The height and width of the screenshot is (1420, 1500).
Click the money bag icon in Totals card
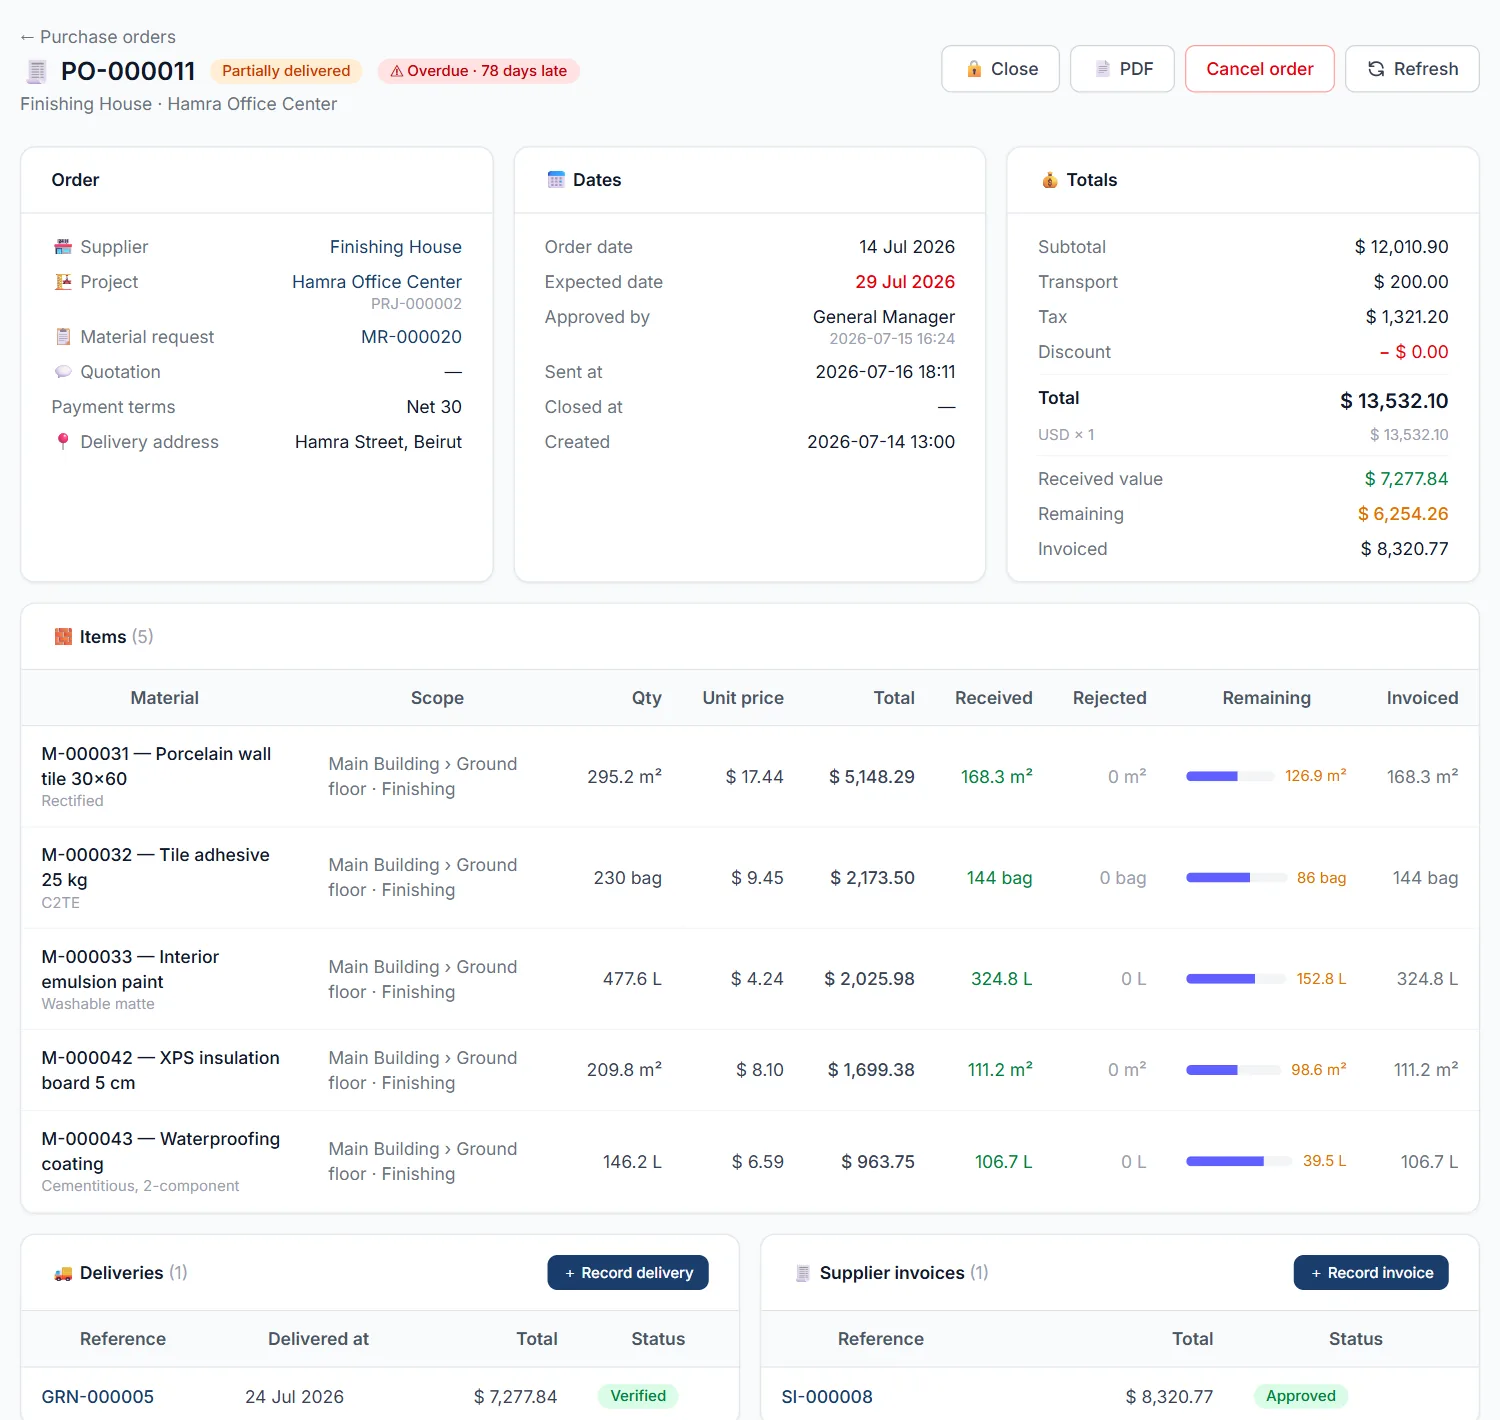point(1049,180)
